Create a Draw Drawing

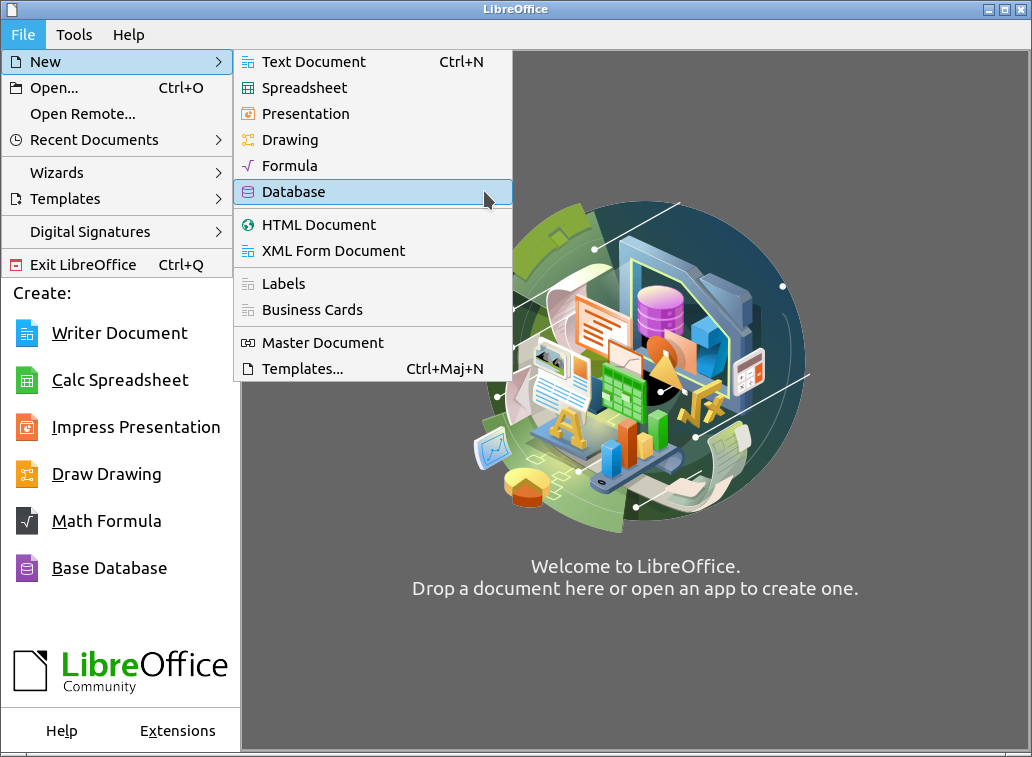(107, 474)
